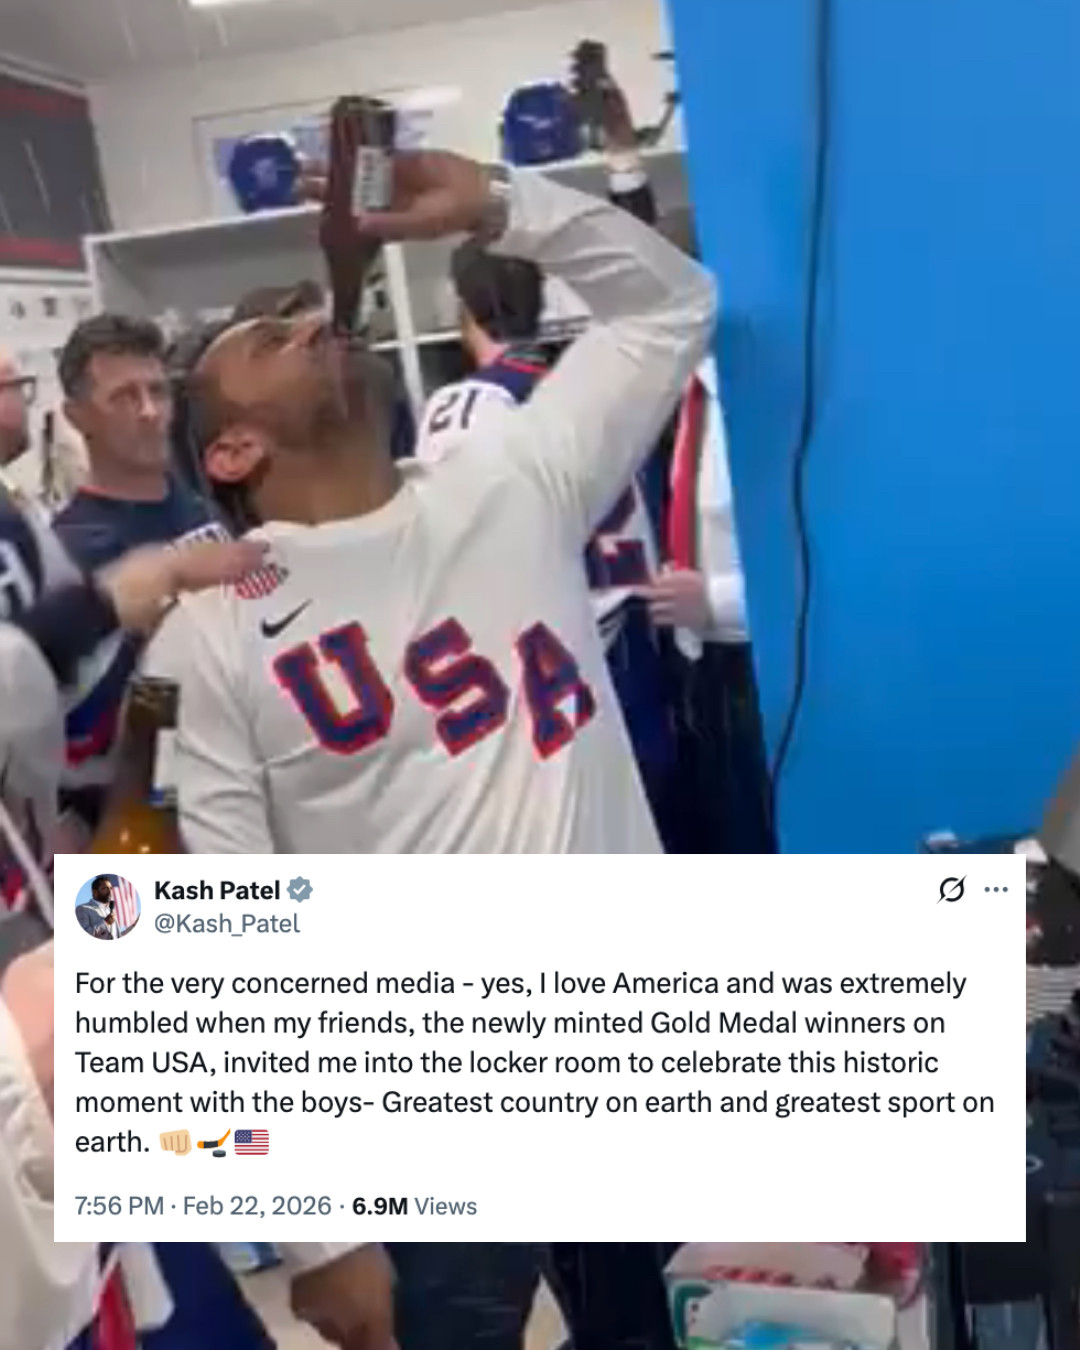The width and height of the screenshot is (1080, 1350).
Task: Click the fist bump emoji
Action: pyautogui.click(x=176, y=1142)
